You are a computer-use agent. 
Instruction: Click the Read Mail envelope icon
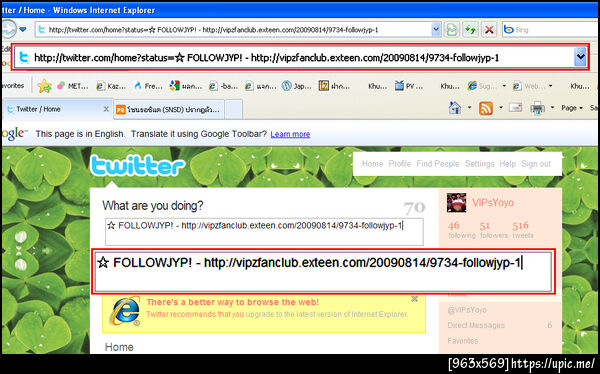(x=515, y=108)
